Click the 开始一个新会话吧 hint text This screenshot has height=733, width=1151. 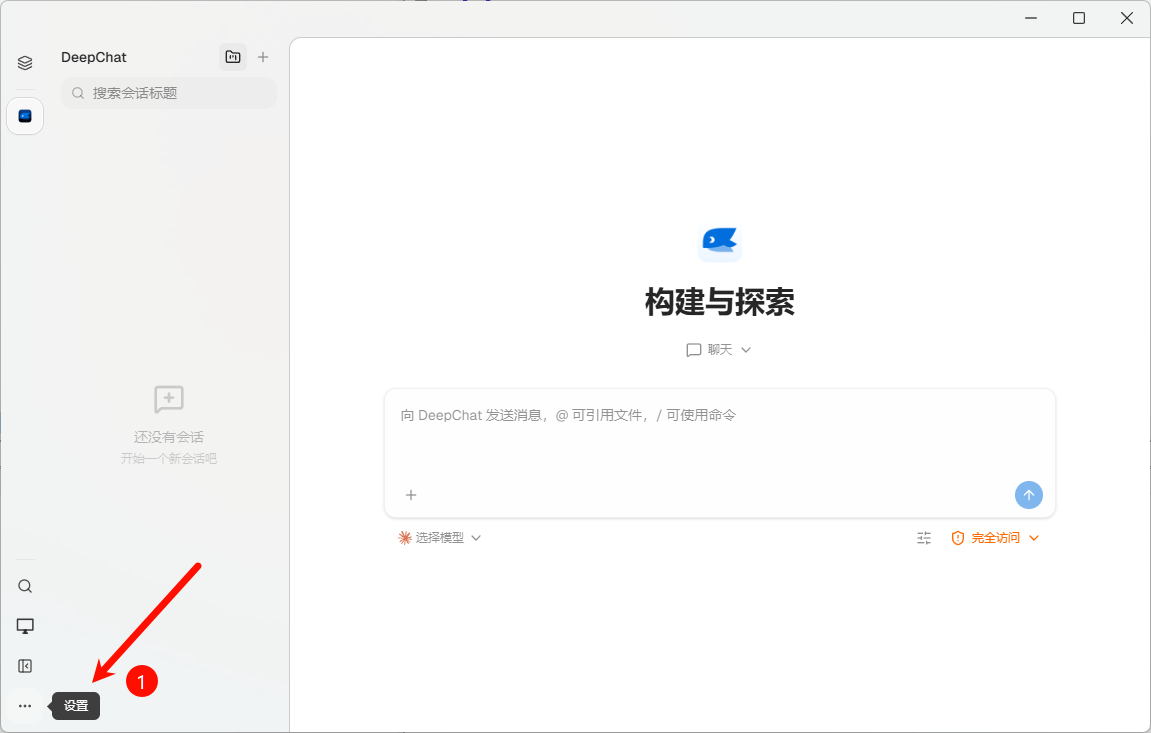(x=169, y=459)
